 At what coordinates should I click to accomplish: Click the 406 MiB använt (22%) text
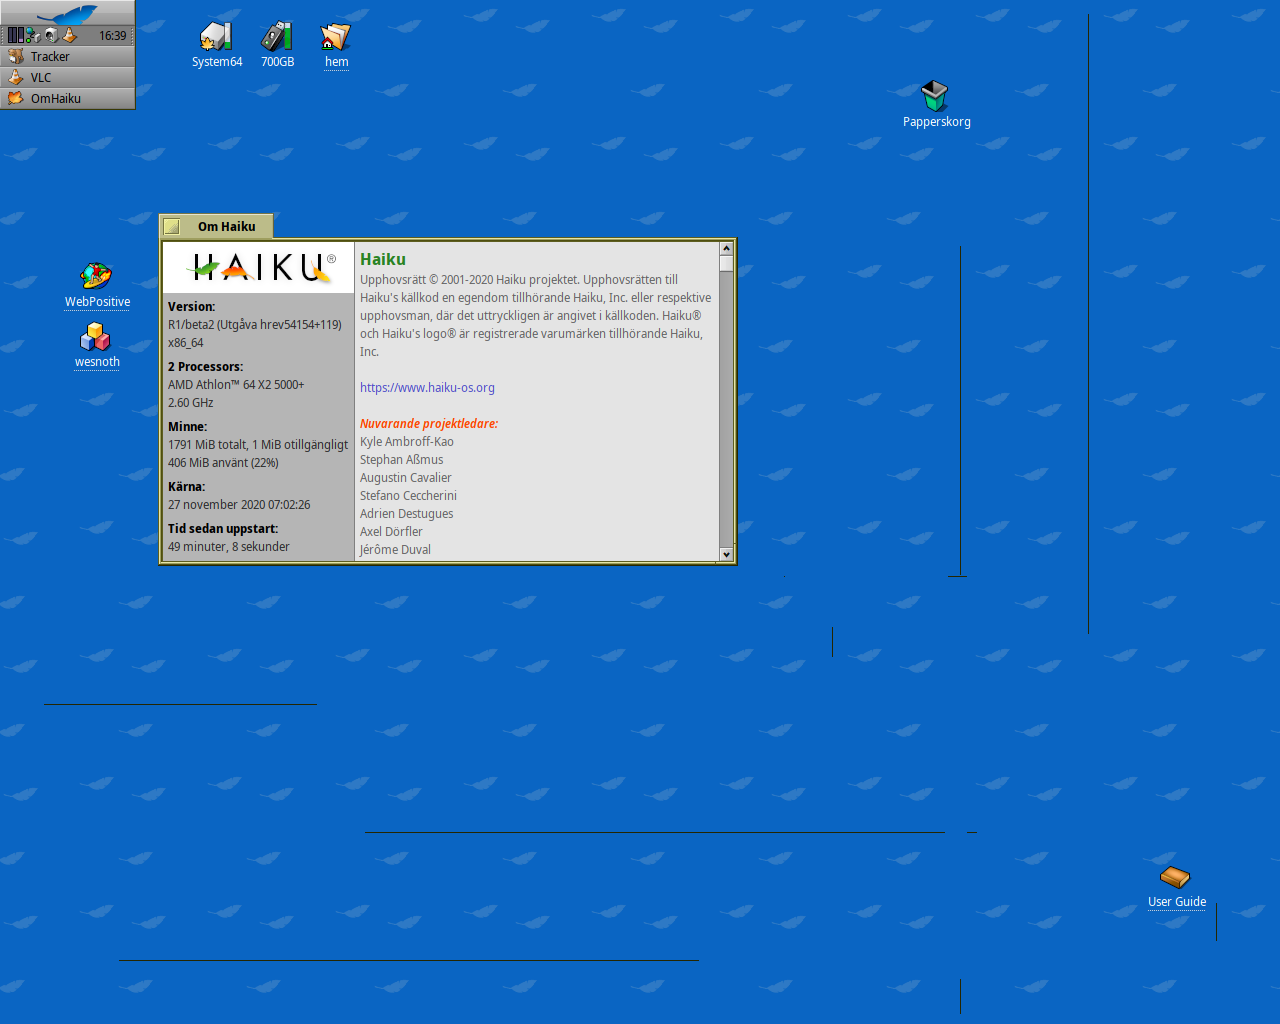[x=223, y=463]
